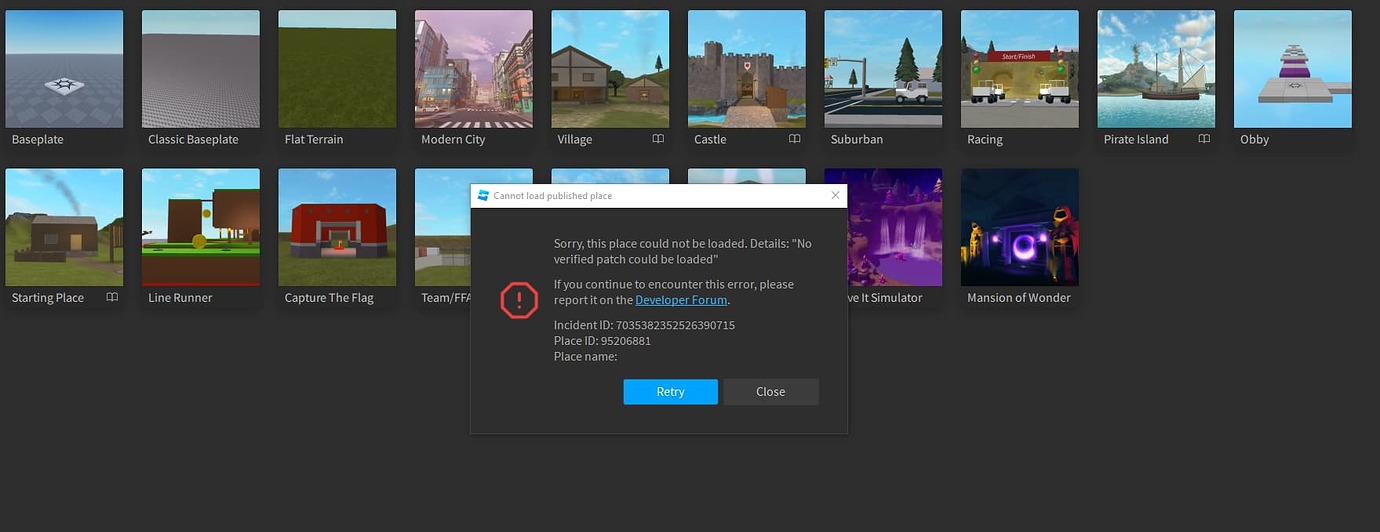Click the 'Cannot load published place' title
The width and height of the screenshot is (1380, 532).
pyautogui.click(x=553, y=196)
